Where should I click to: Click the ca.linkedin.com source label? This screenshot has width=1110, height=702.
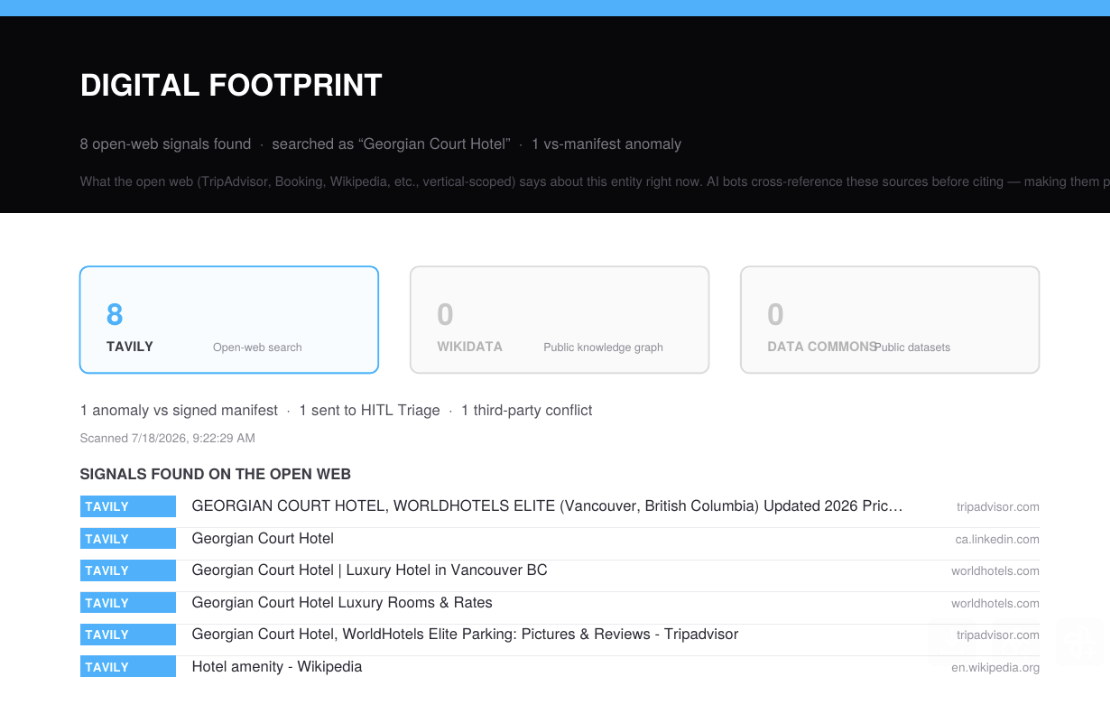[997, 539]
